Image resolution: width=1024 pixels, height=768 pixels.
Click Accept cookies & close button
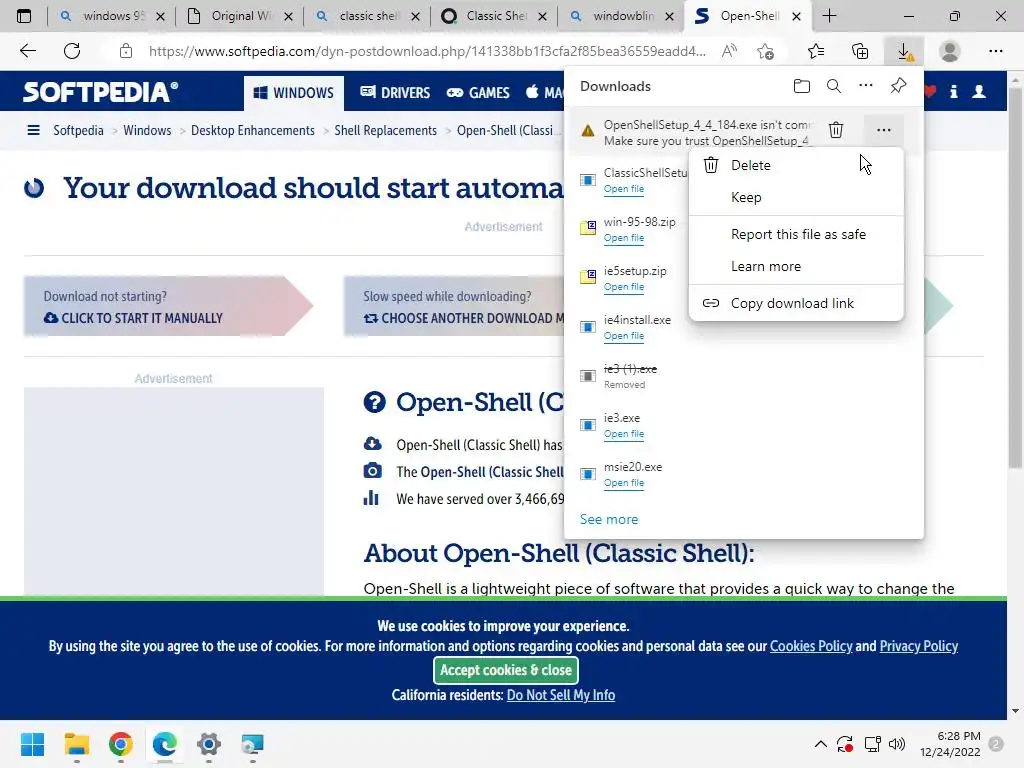pos(505,670)
